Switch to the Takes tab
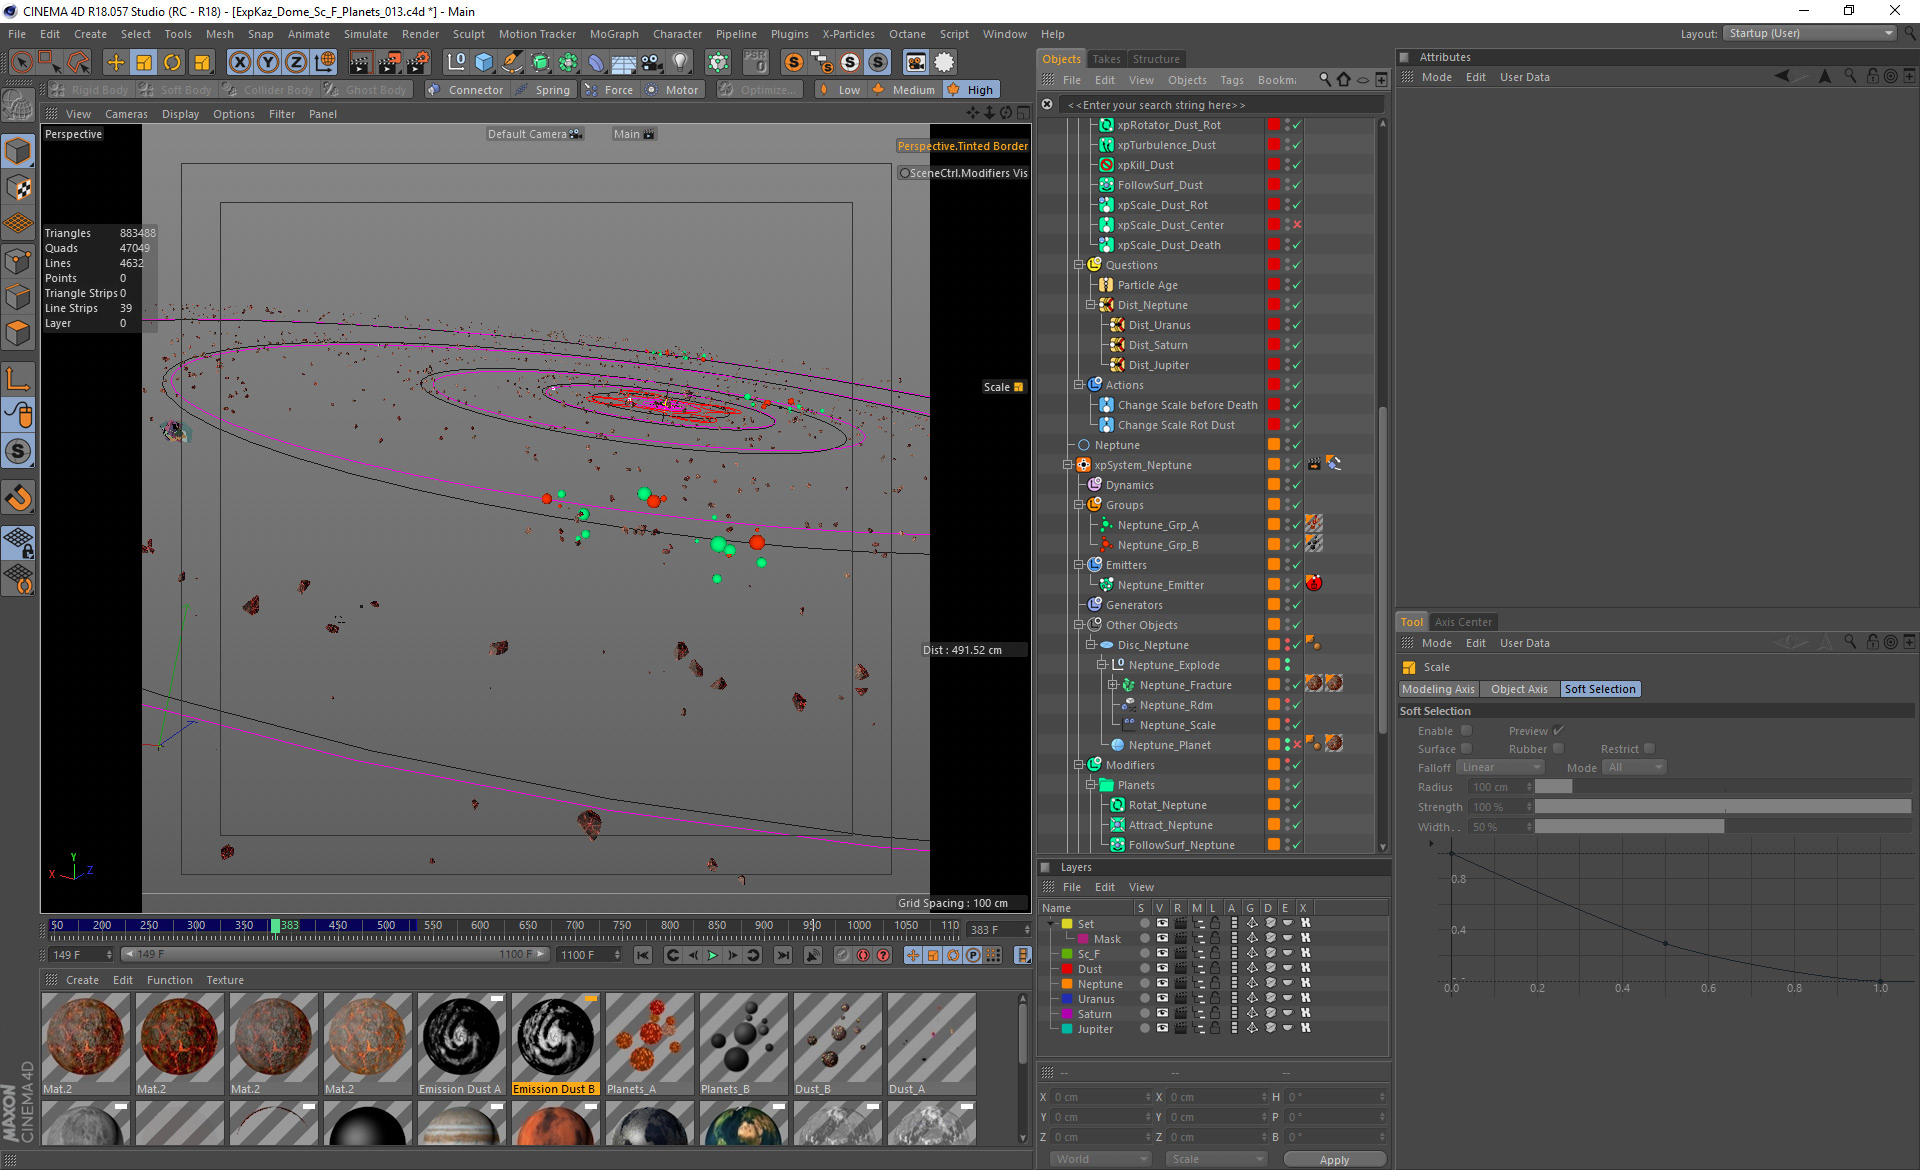Image resolution: width=1920 pixels, height=1170 pixels. (x=1106, y=59)
